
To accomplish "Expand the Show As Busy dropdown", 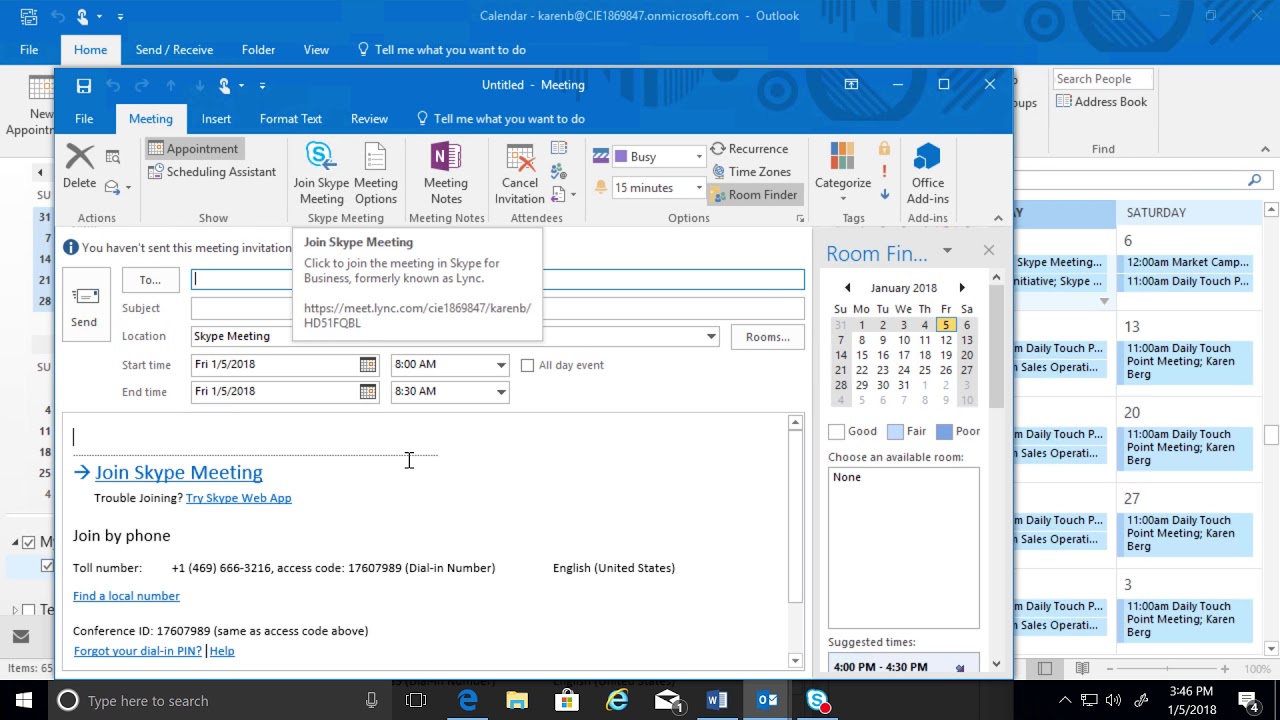I will pyautogui.click(x=699, y=157).
